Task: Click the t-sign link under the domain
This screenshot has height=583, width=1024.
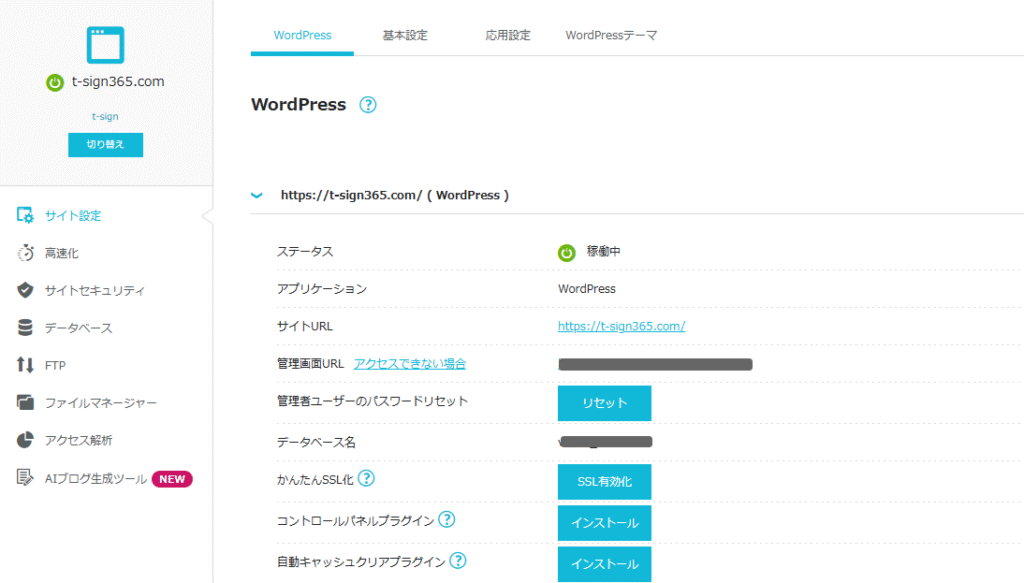Action: click(x=105, y=116)
